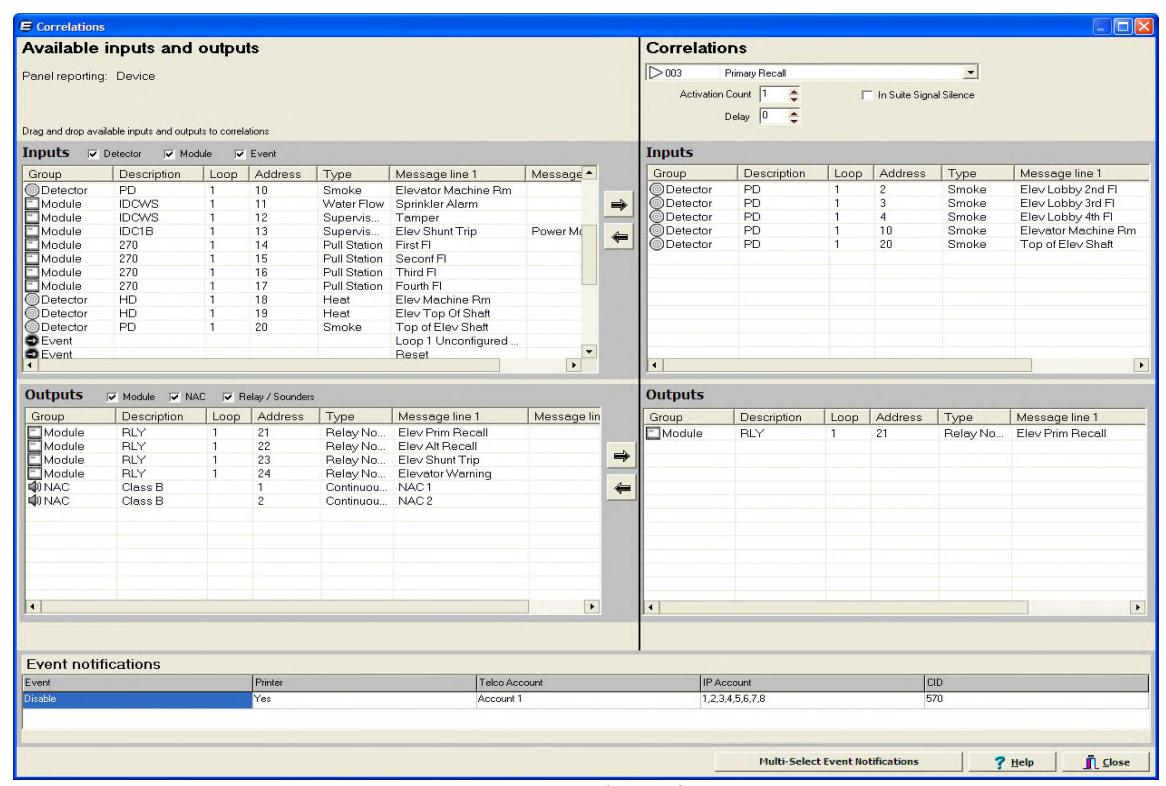The height and width of the screenshot is (786, 1166).
Task: Click detector icon for Elev Lobby 4th Fl correlation
Action: coord(657,217)
